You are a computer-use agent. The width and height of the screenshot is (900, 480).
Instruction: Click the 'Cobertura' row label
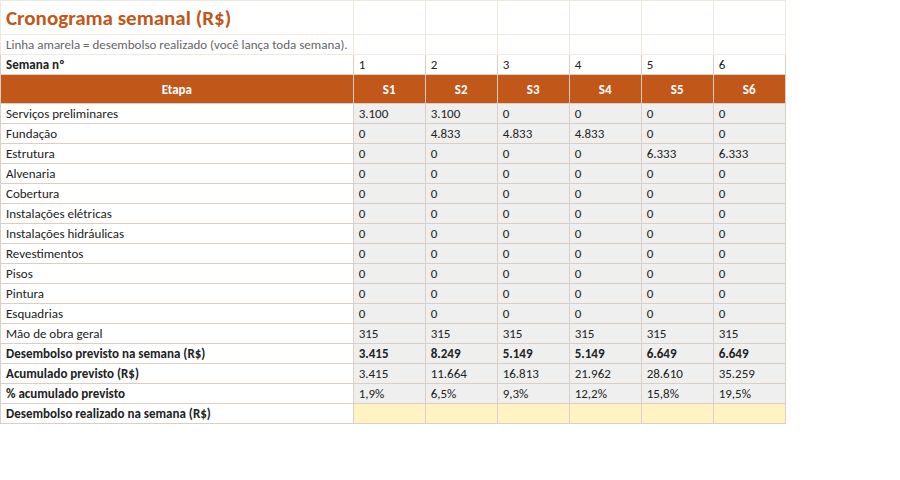coord(177,194)
